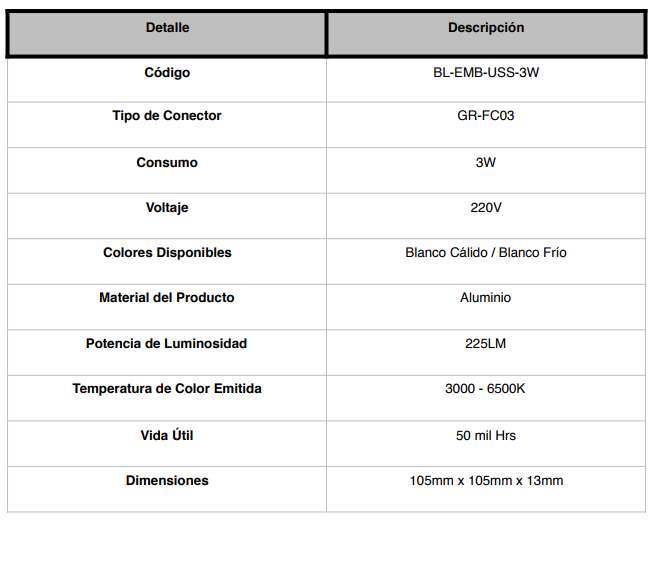This screenshot has width=663, height=566.
Task: Click the Tipo de Conector label
Action: coord(167,116)
